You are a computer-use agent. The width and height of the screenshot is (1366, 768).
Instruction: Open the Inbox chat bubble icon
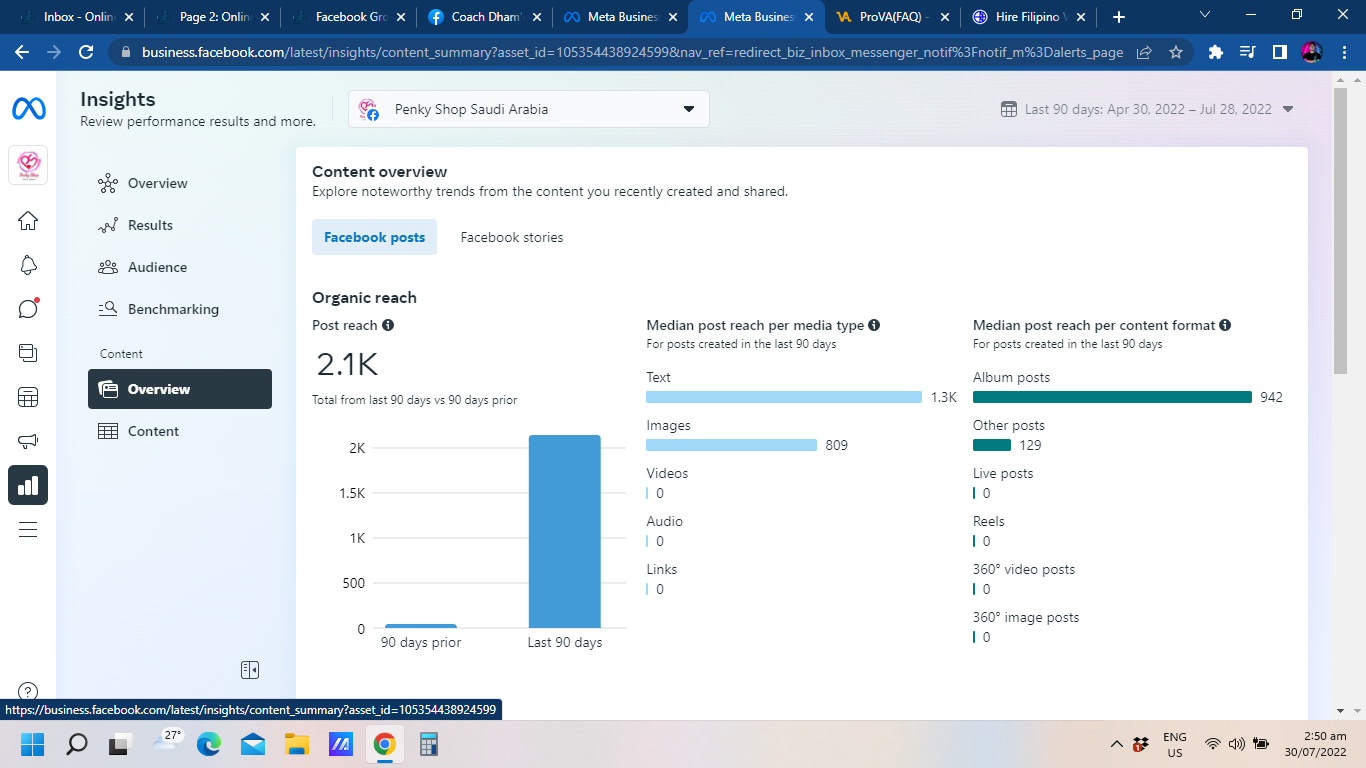point(28,308)
